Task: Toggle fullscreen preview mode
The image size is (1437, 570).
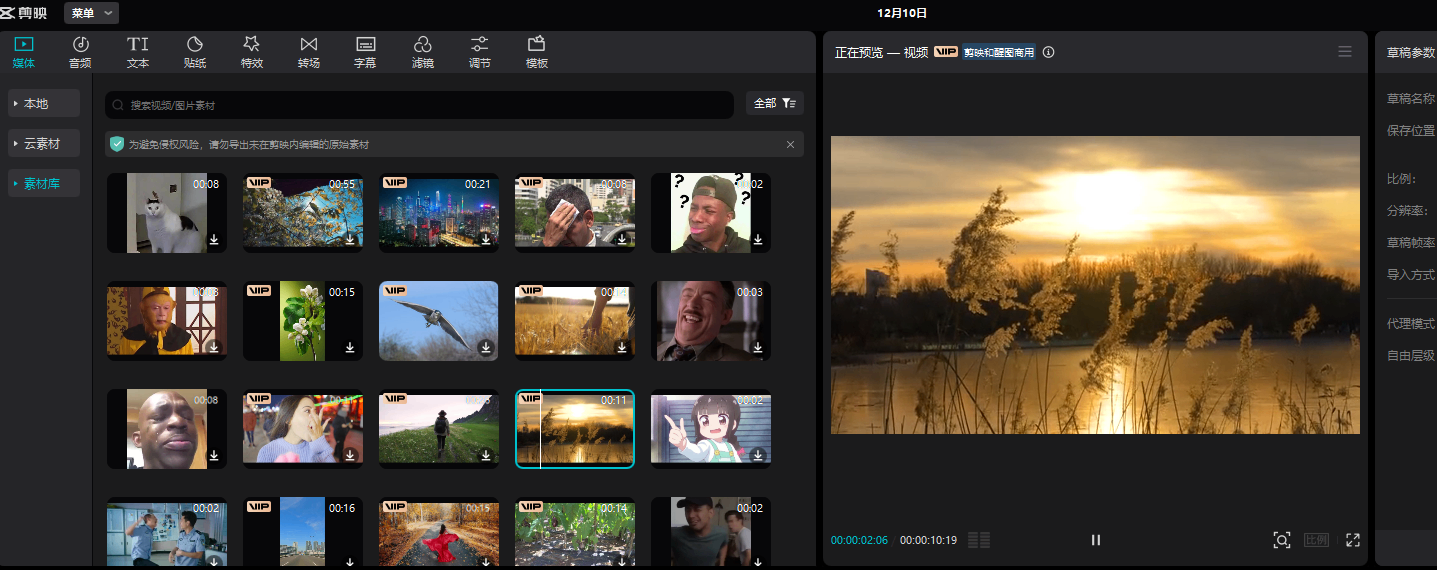Action: (1353, 540)
